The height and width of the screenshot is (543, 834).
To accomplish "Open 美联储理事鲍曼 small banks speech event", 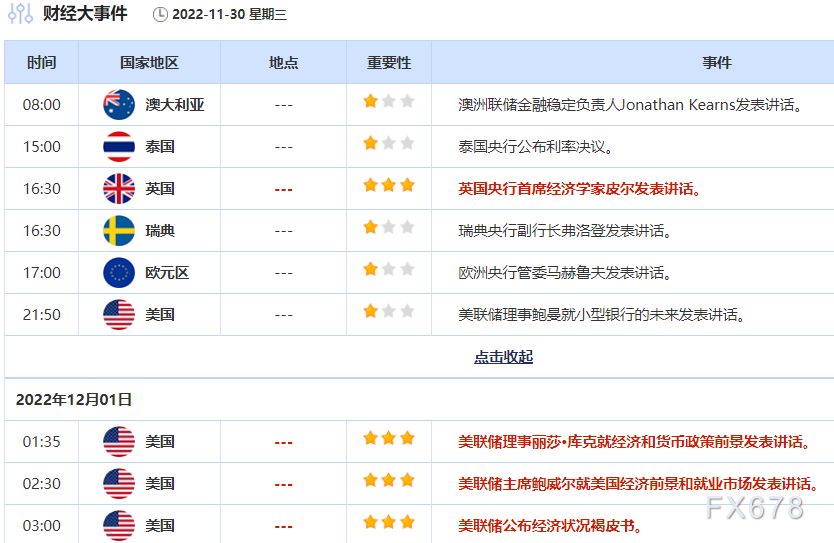I will tap(602, 315).
